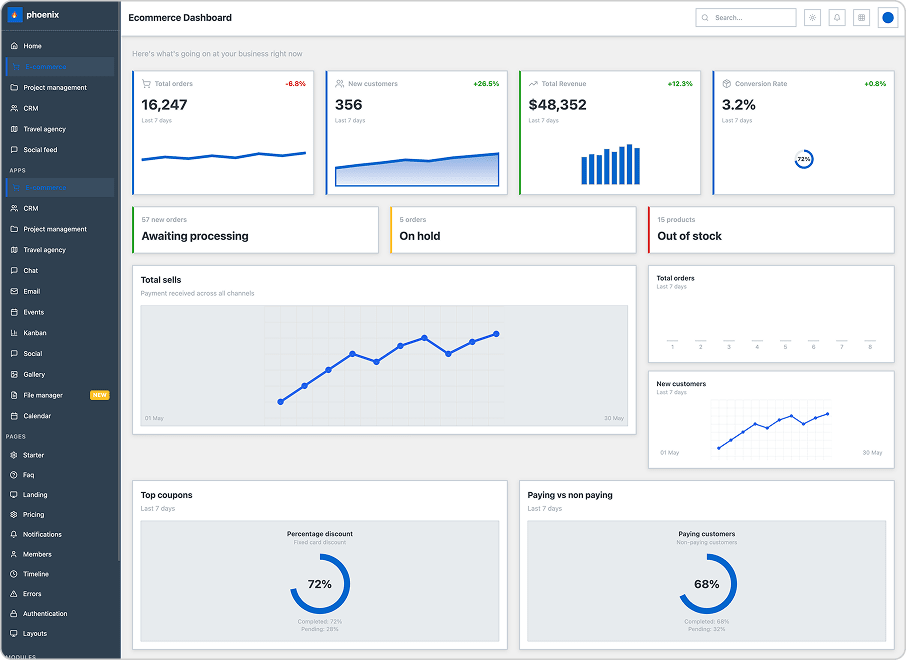Open the Awaiting processing card
906x660 pixels.
[255, 230]
